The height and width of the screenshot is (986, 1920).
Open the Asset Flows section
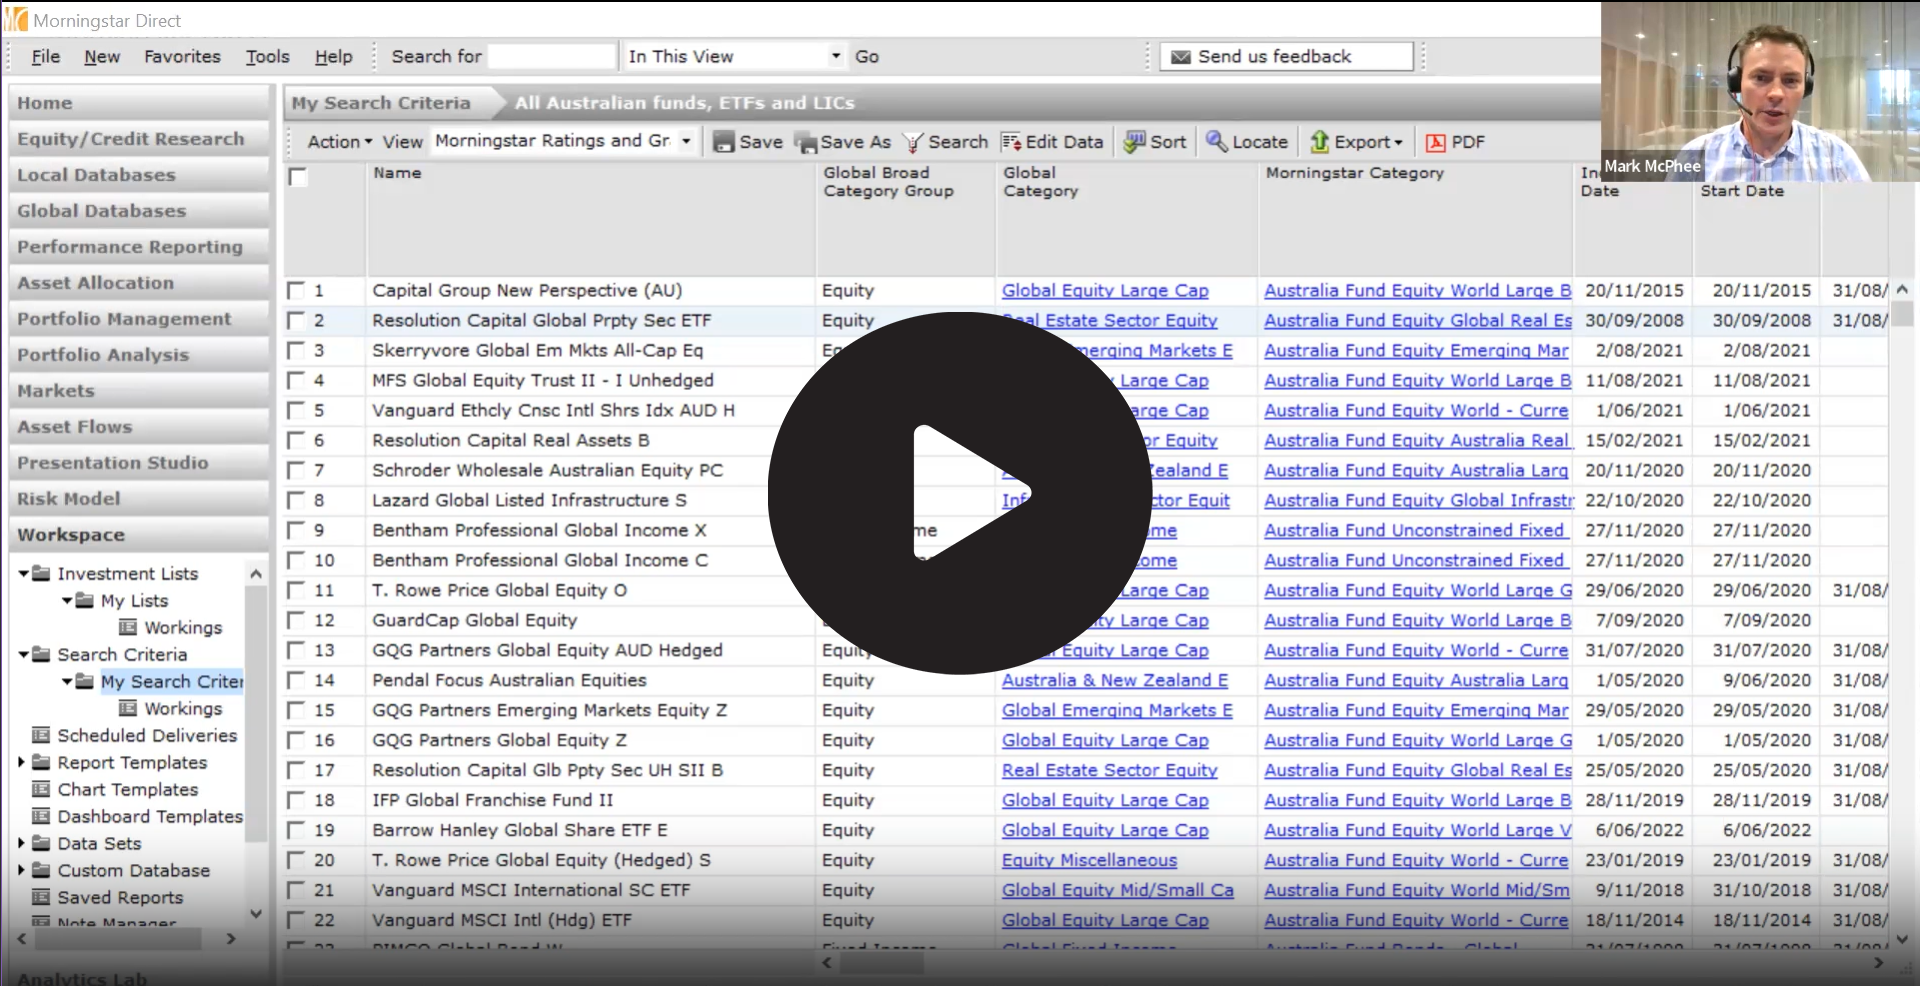coord(139,427)
